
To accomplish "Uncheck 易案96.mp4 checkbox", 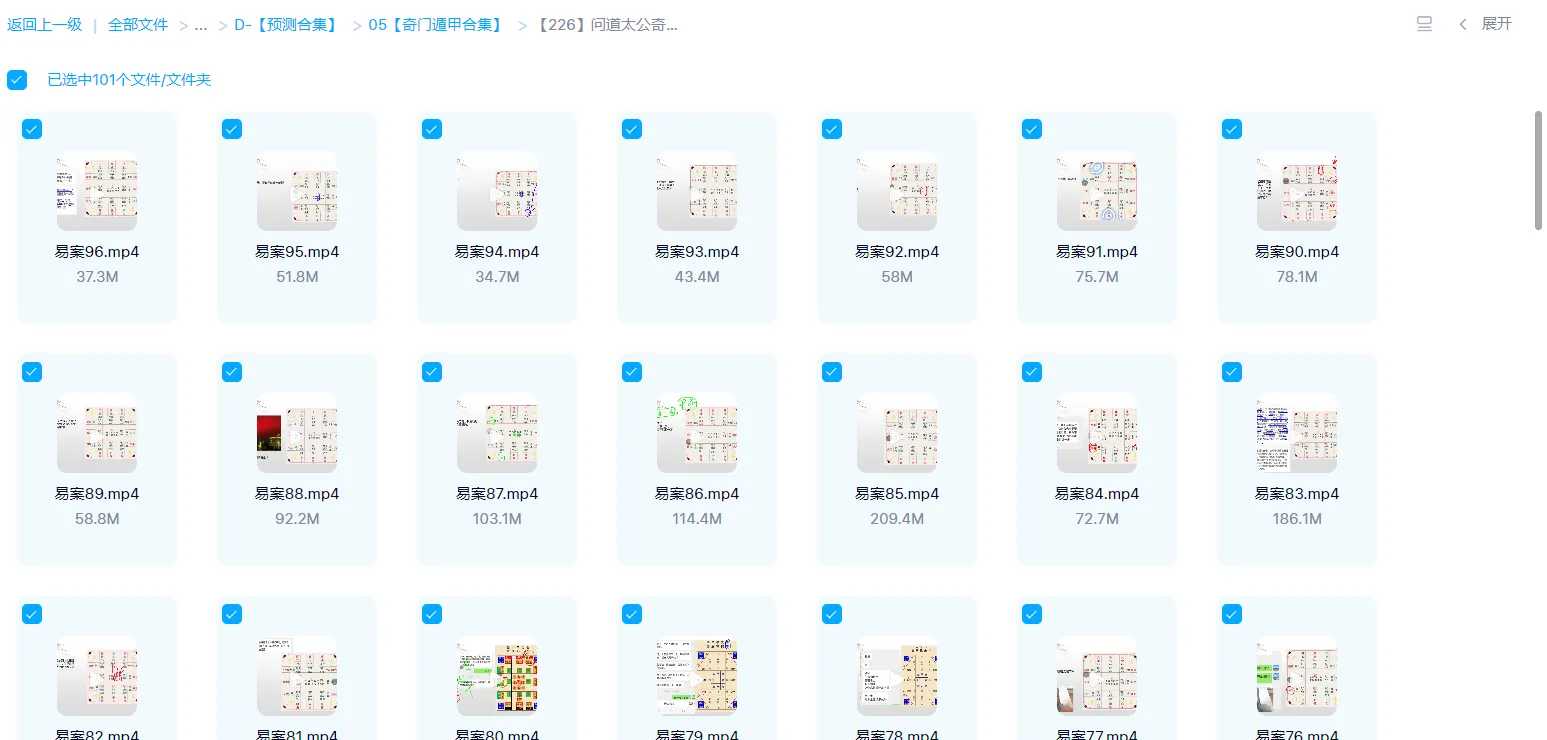I will pos(32,129).
